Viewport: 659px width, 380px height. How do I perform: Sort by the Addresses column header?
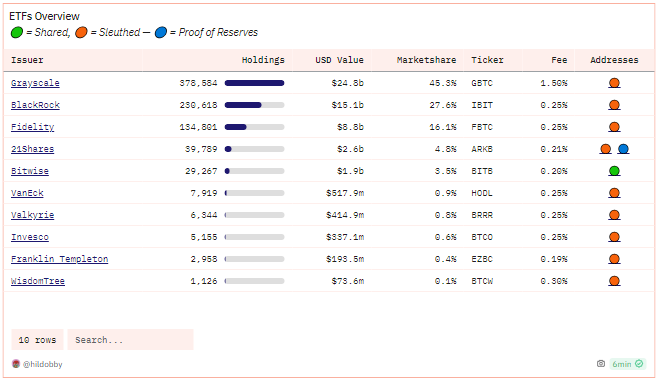[614, 60]
